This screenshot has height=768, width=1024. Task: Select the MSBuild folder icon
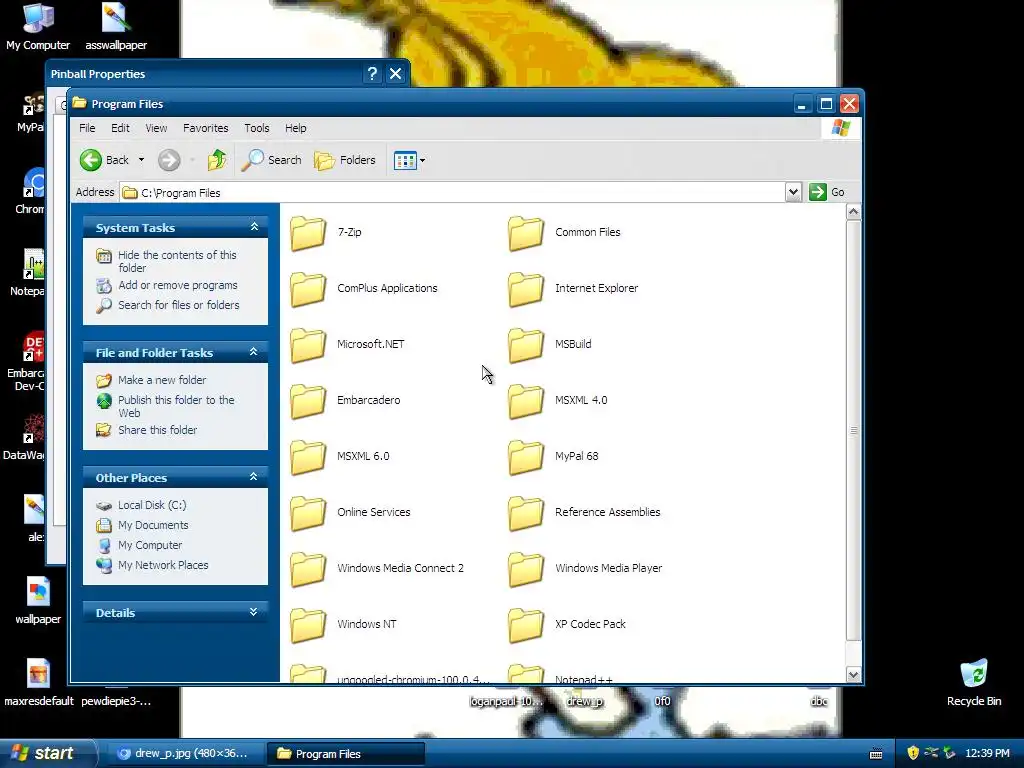(526, 345)
